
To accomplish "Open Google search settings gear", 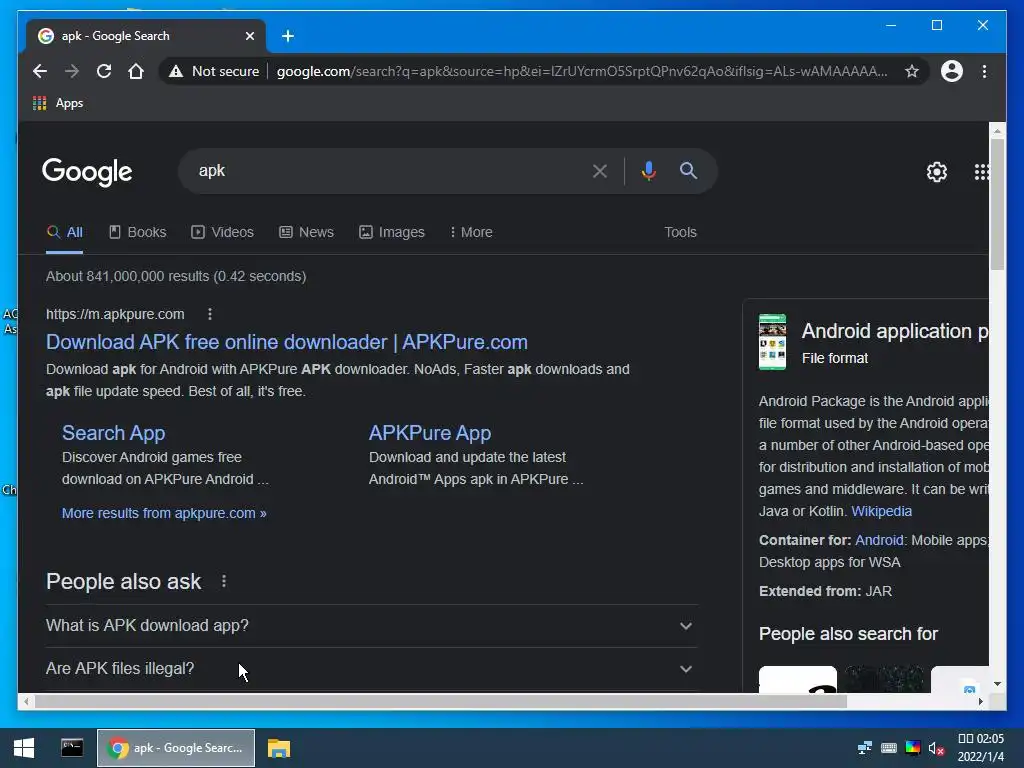I will coord(936,172).
